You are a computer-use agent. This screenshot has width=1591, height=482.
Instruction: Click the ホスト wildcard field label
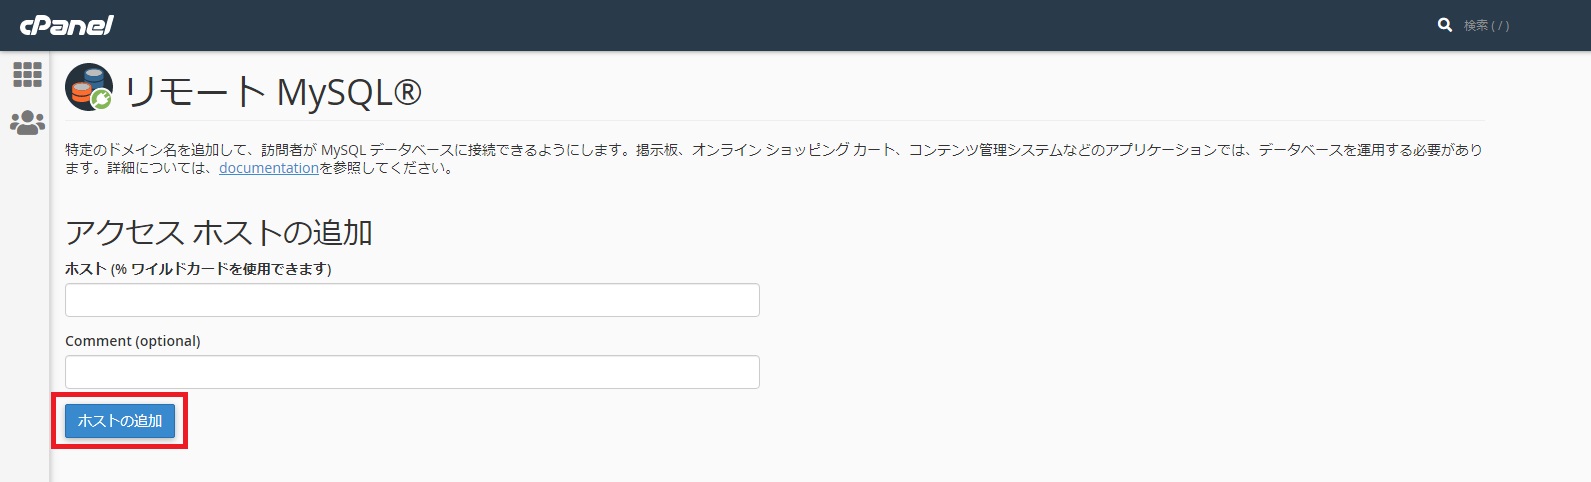pos(198,269)
